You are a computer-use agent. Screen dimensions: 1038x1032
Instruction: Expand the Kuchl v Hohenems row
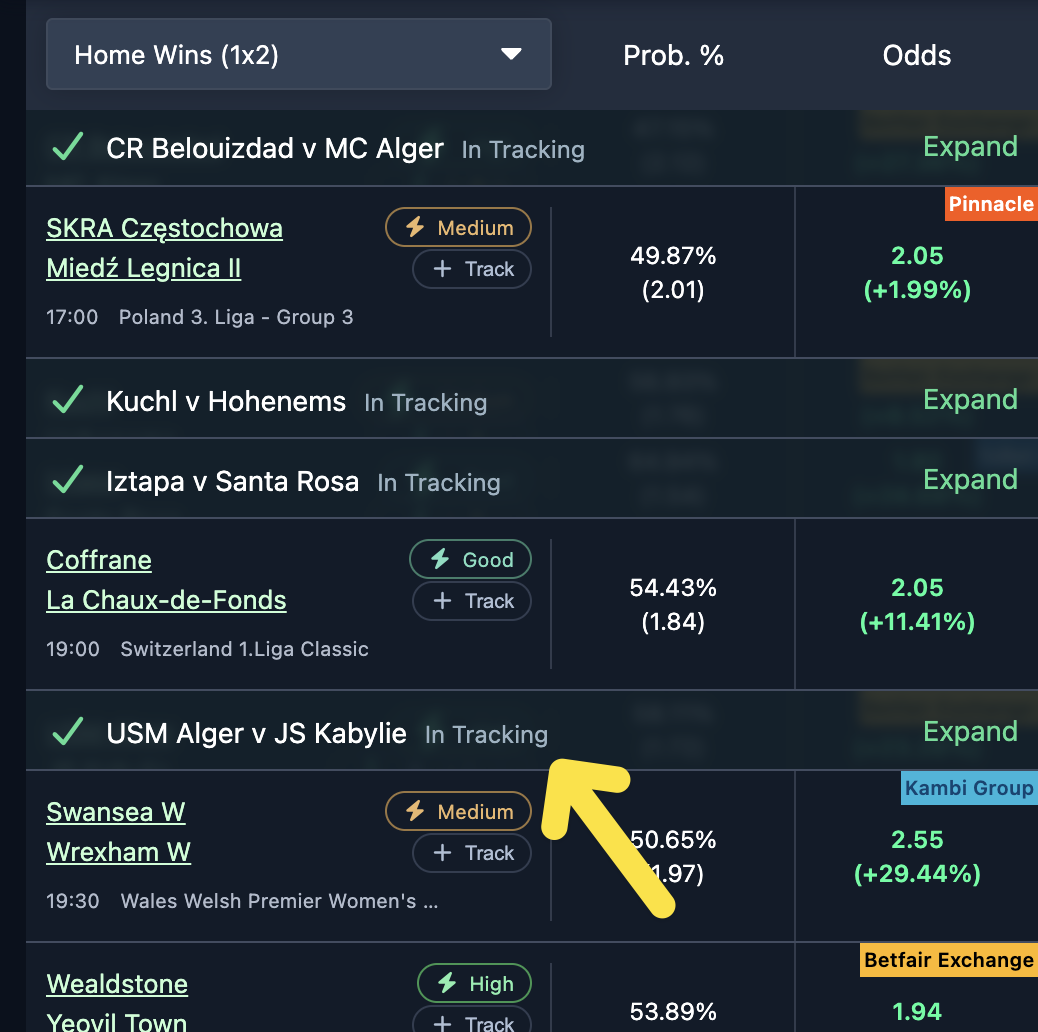click(x=969, y=400)
